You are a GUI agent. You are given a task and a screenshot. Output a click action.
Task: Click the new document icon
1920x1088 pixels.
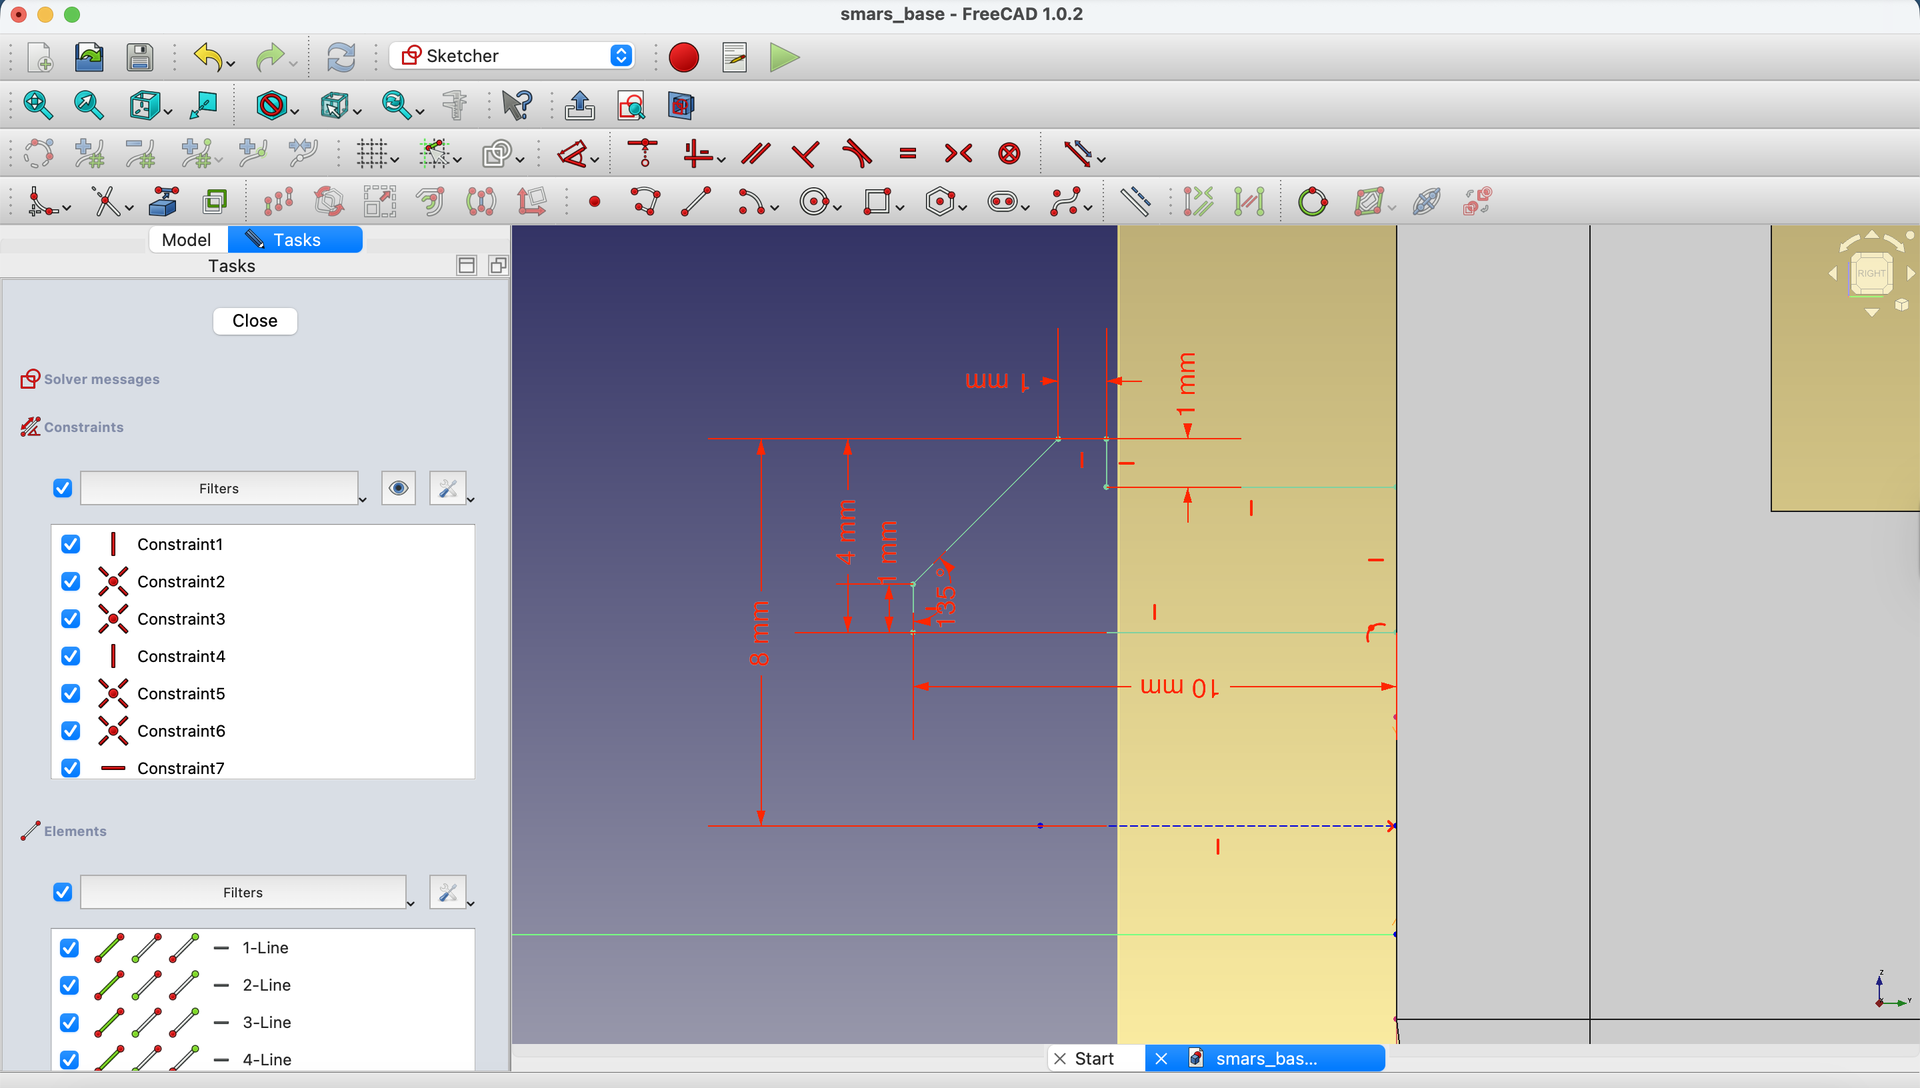coord(39,57)
